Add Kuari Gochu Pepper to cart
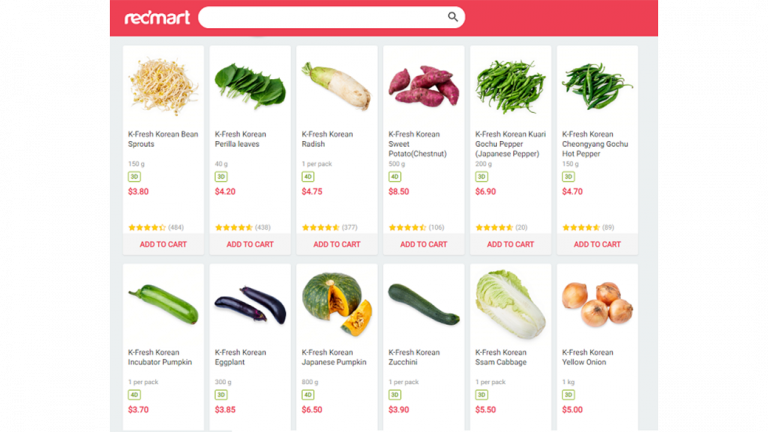The width and height of the screenshot is (768, 432). [510, 244]
